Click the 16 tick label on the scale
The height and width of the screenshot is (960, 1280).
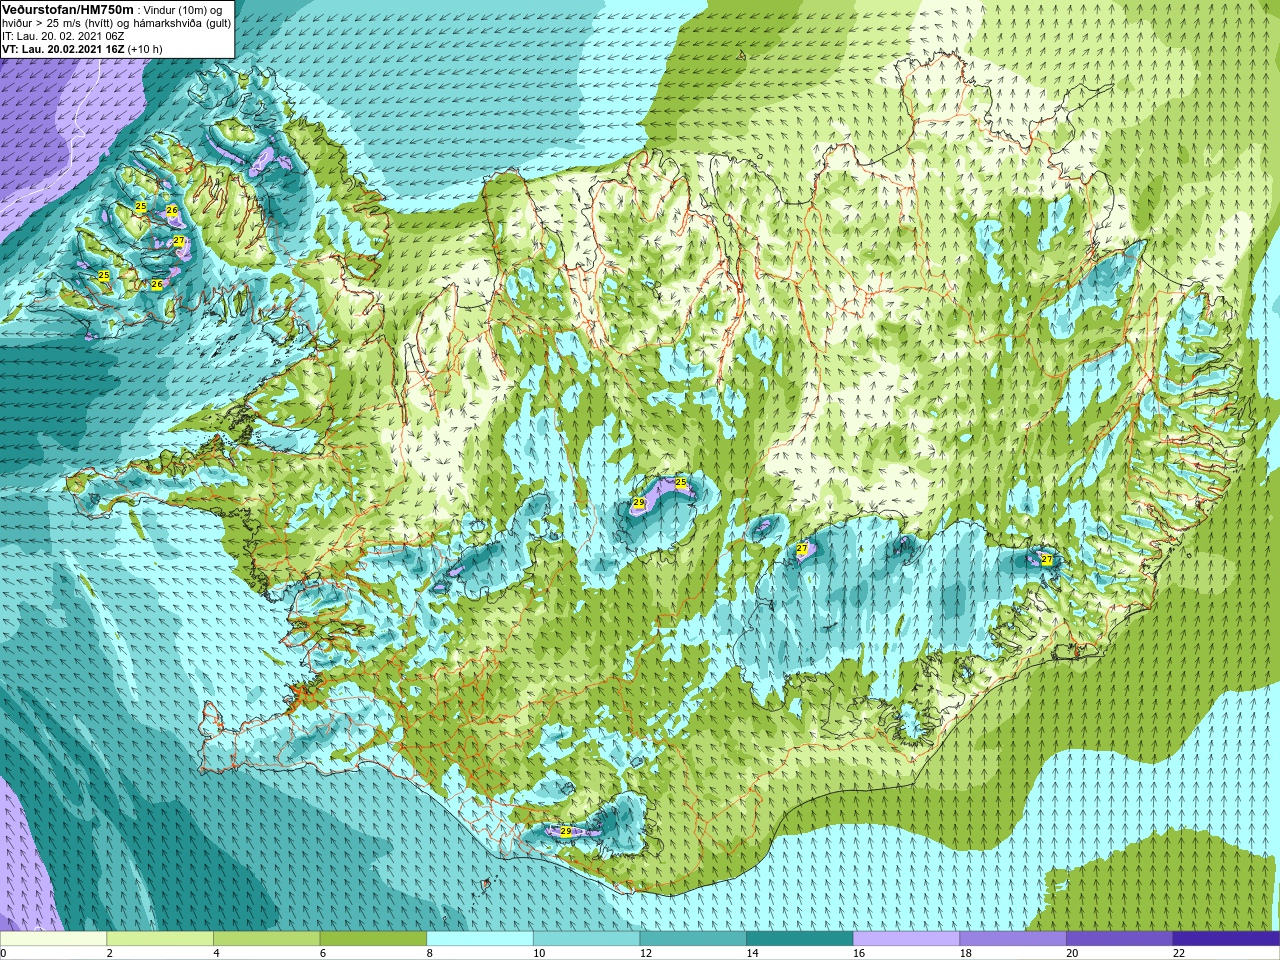point(859,953)
